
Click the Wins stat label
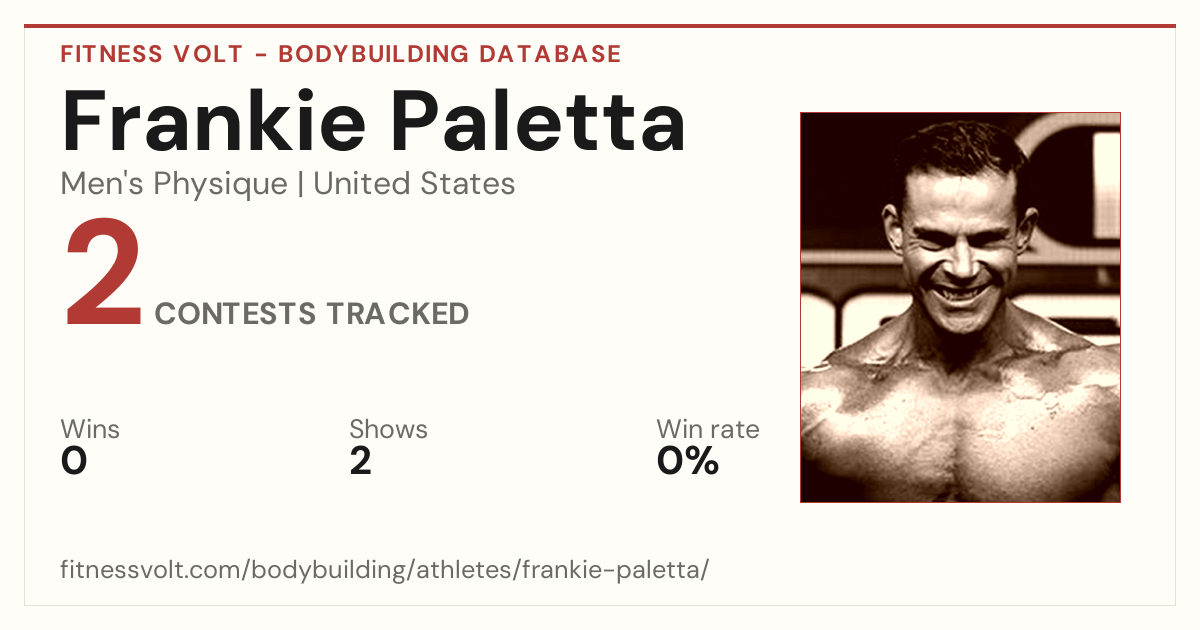[x=90, y=429]
